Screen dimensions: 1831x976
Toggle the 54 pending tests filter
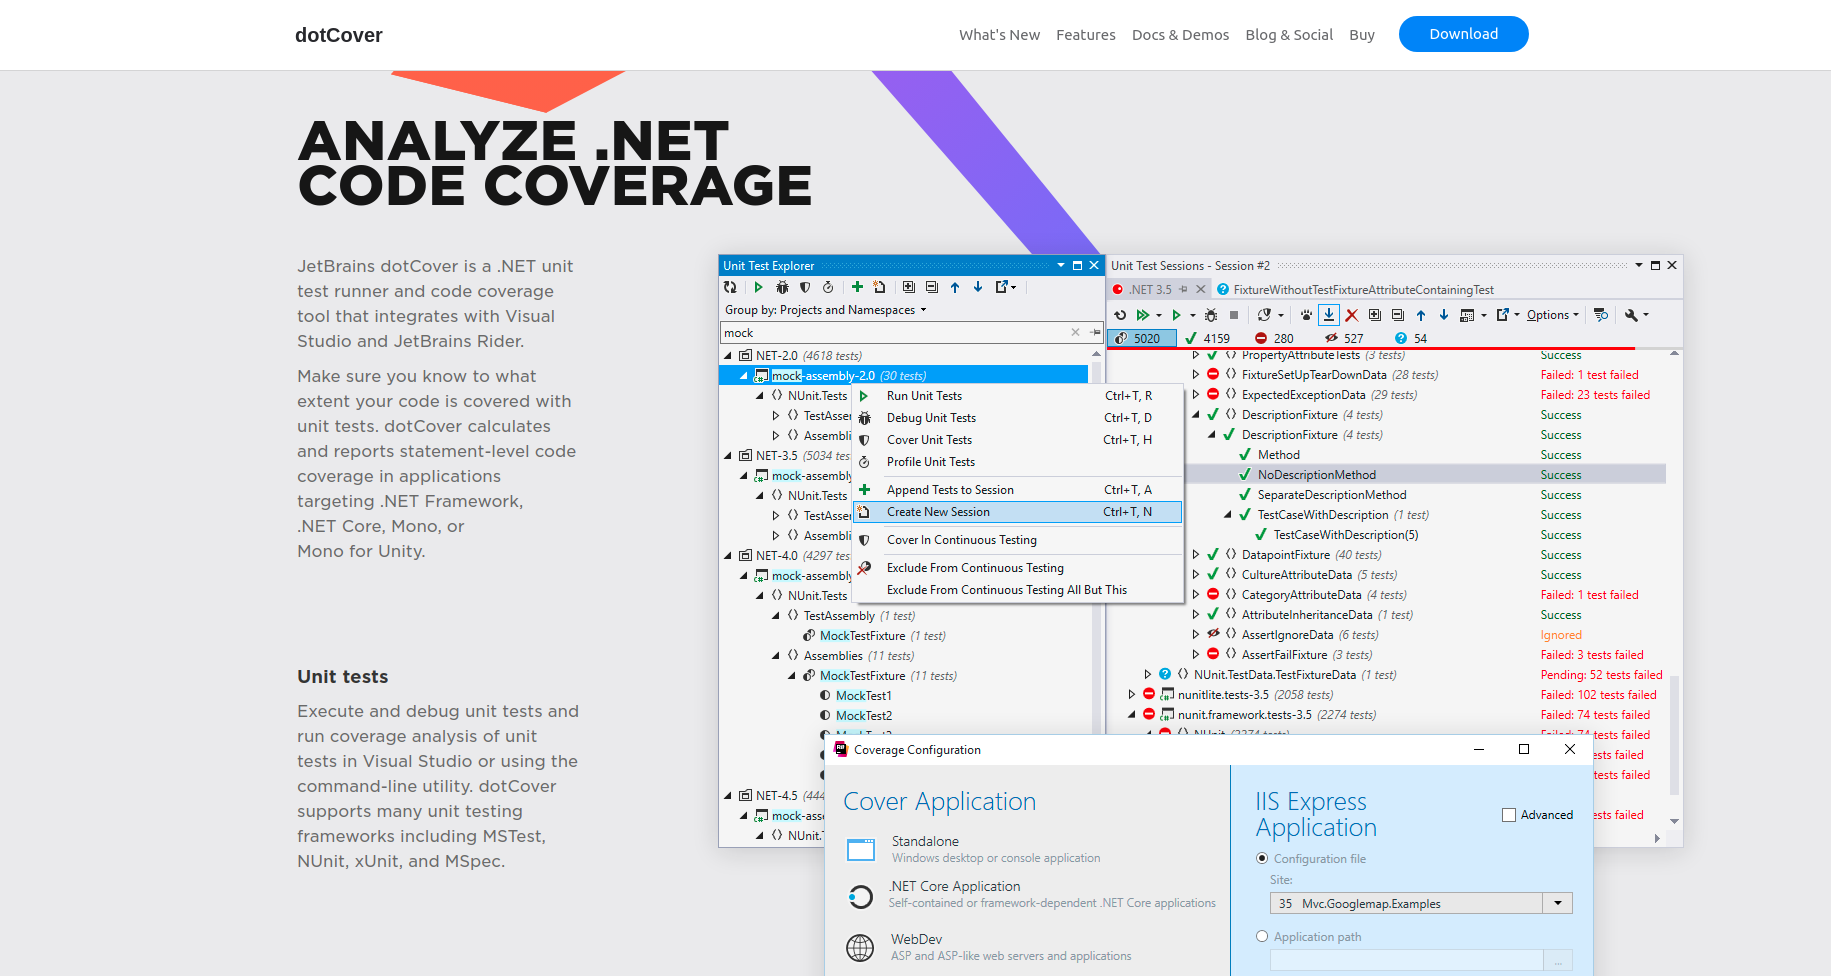[1412, 338]
